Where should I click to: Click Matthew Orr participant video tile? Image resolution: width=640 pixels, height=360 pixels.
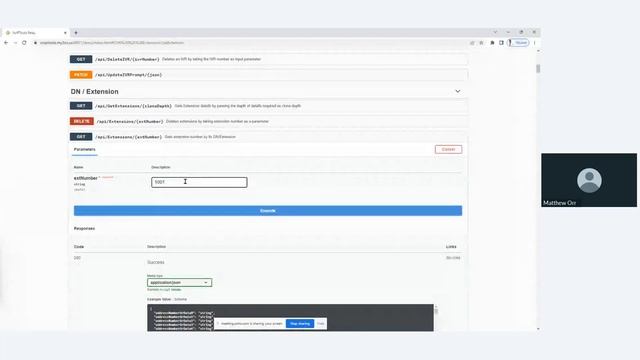point(589,180)
